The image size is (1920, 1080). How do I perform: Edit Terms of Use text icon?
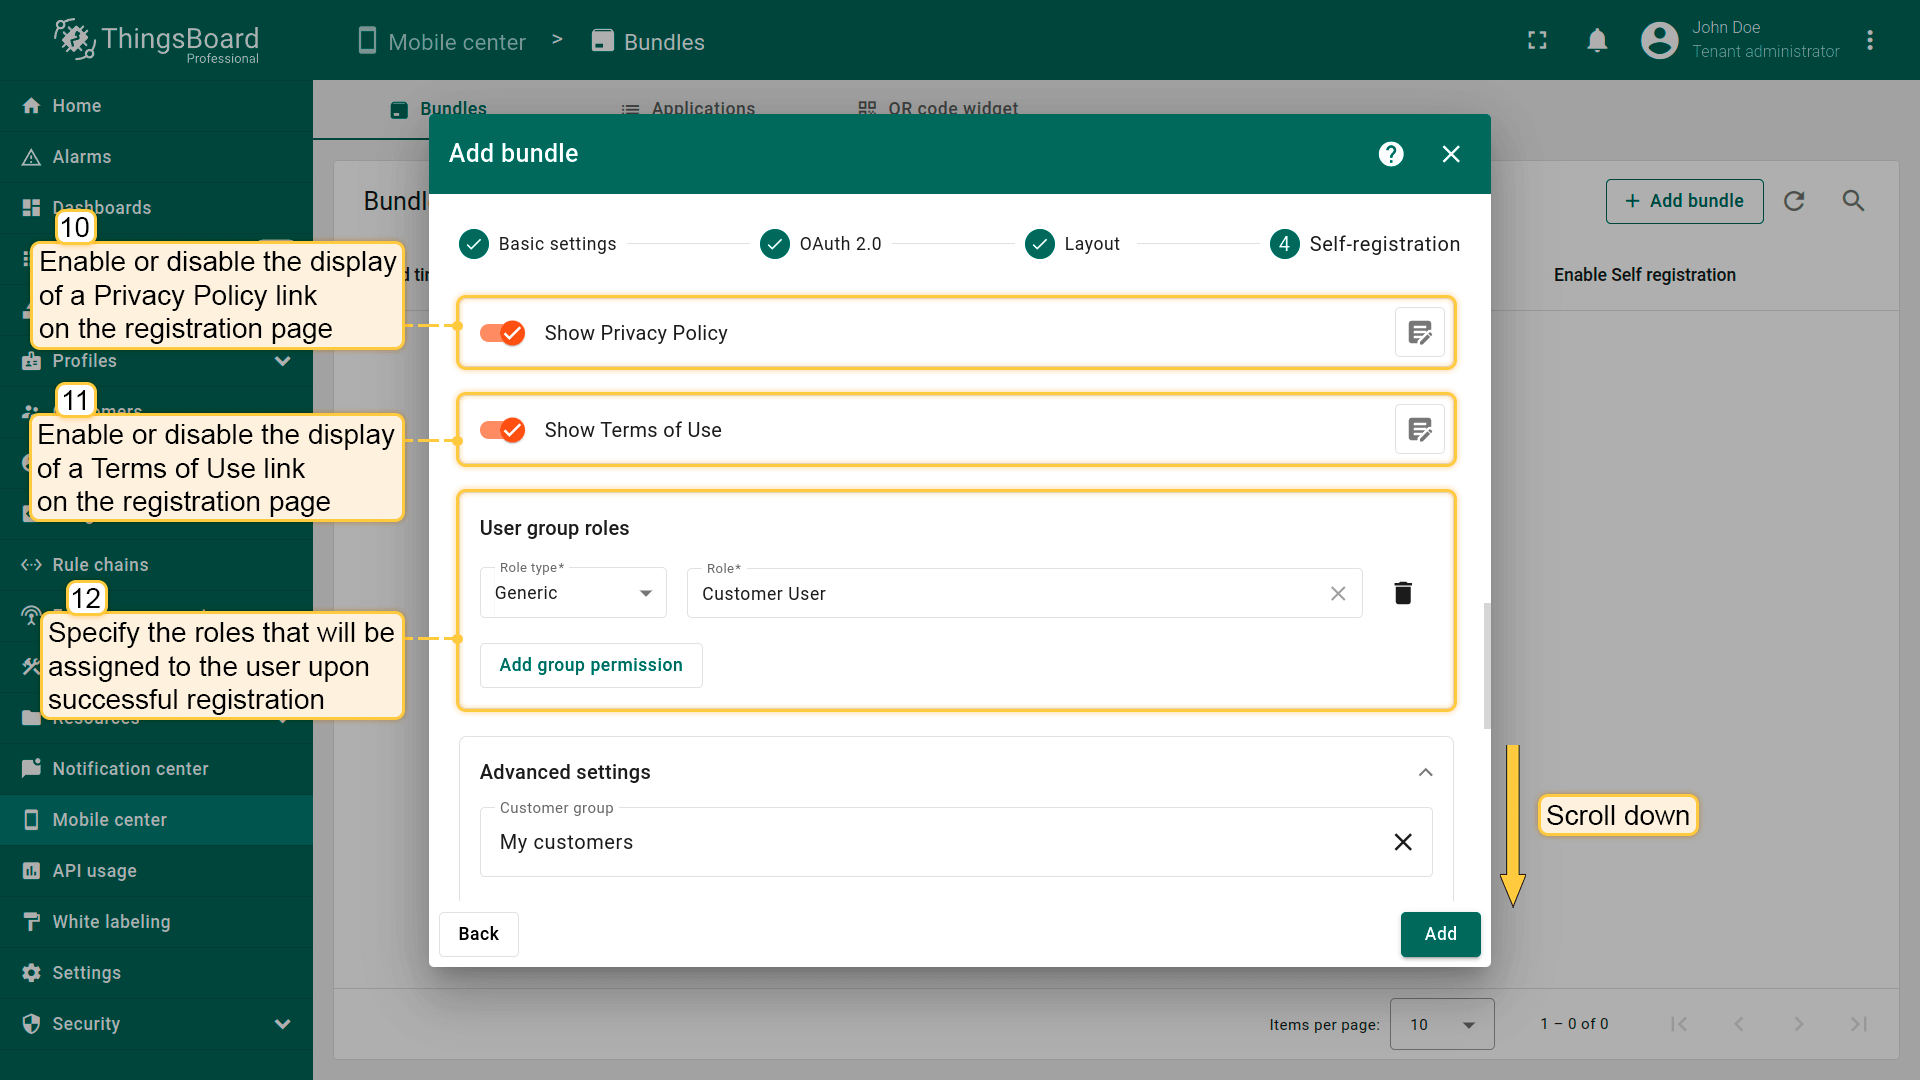point(1419,430)
